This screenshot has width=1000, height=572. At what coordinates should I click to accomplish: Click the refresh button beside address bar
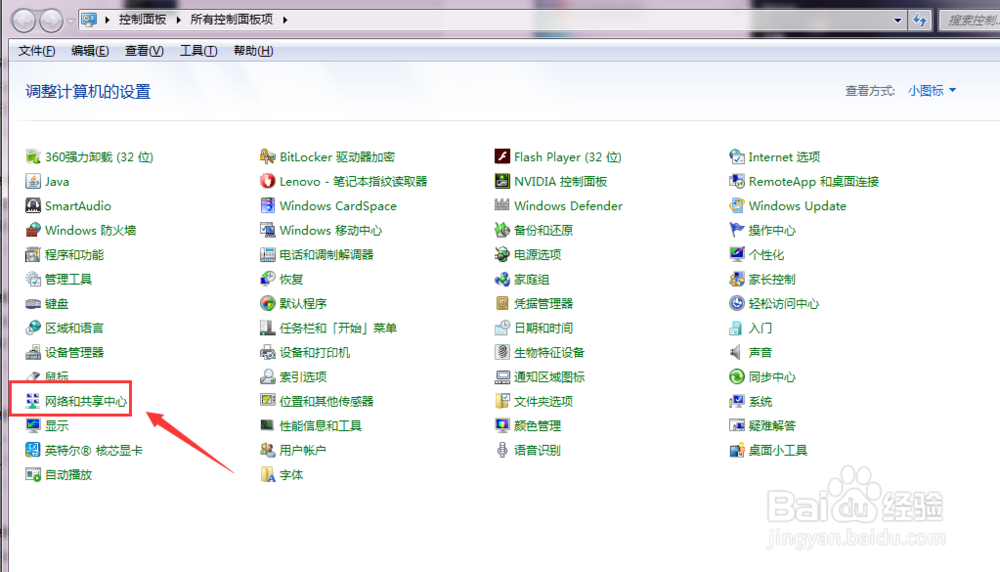coord(920,20)
